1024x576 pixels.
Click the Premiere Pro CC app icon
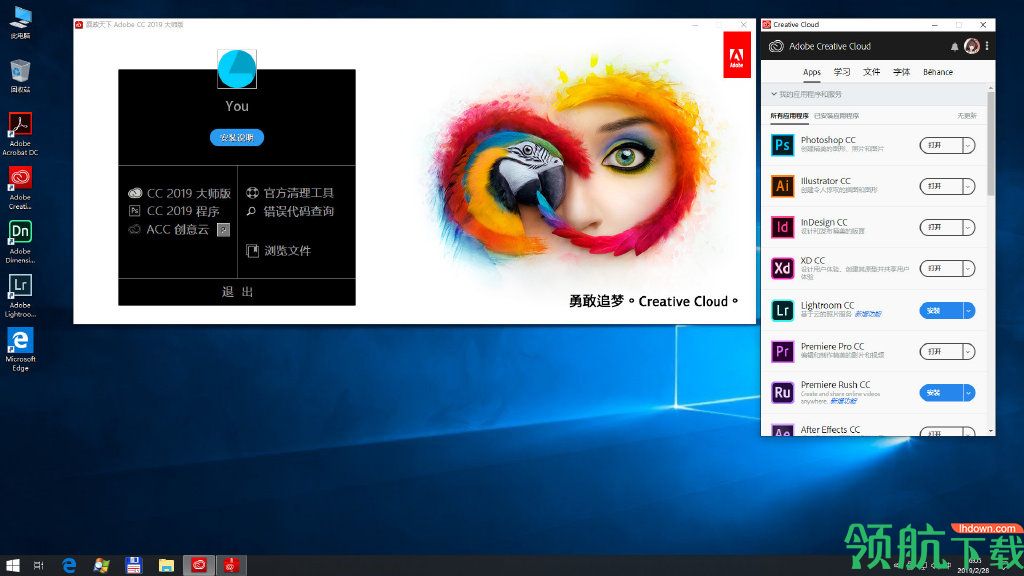pyautogui.click(x=782, y=351)
